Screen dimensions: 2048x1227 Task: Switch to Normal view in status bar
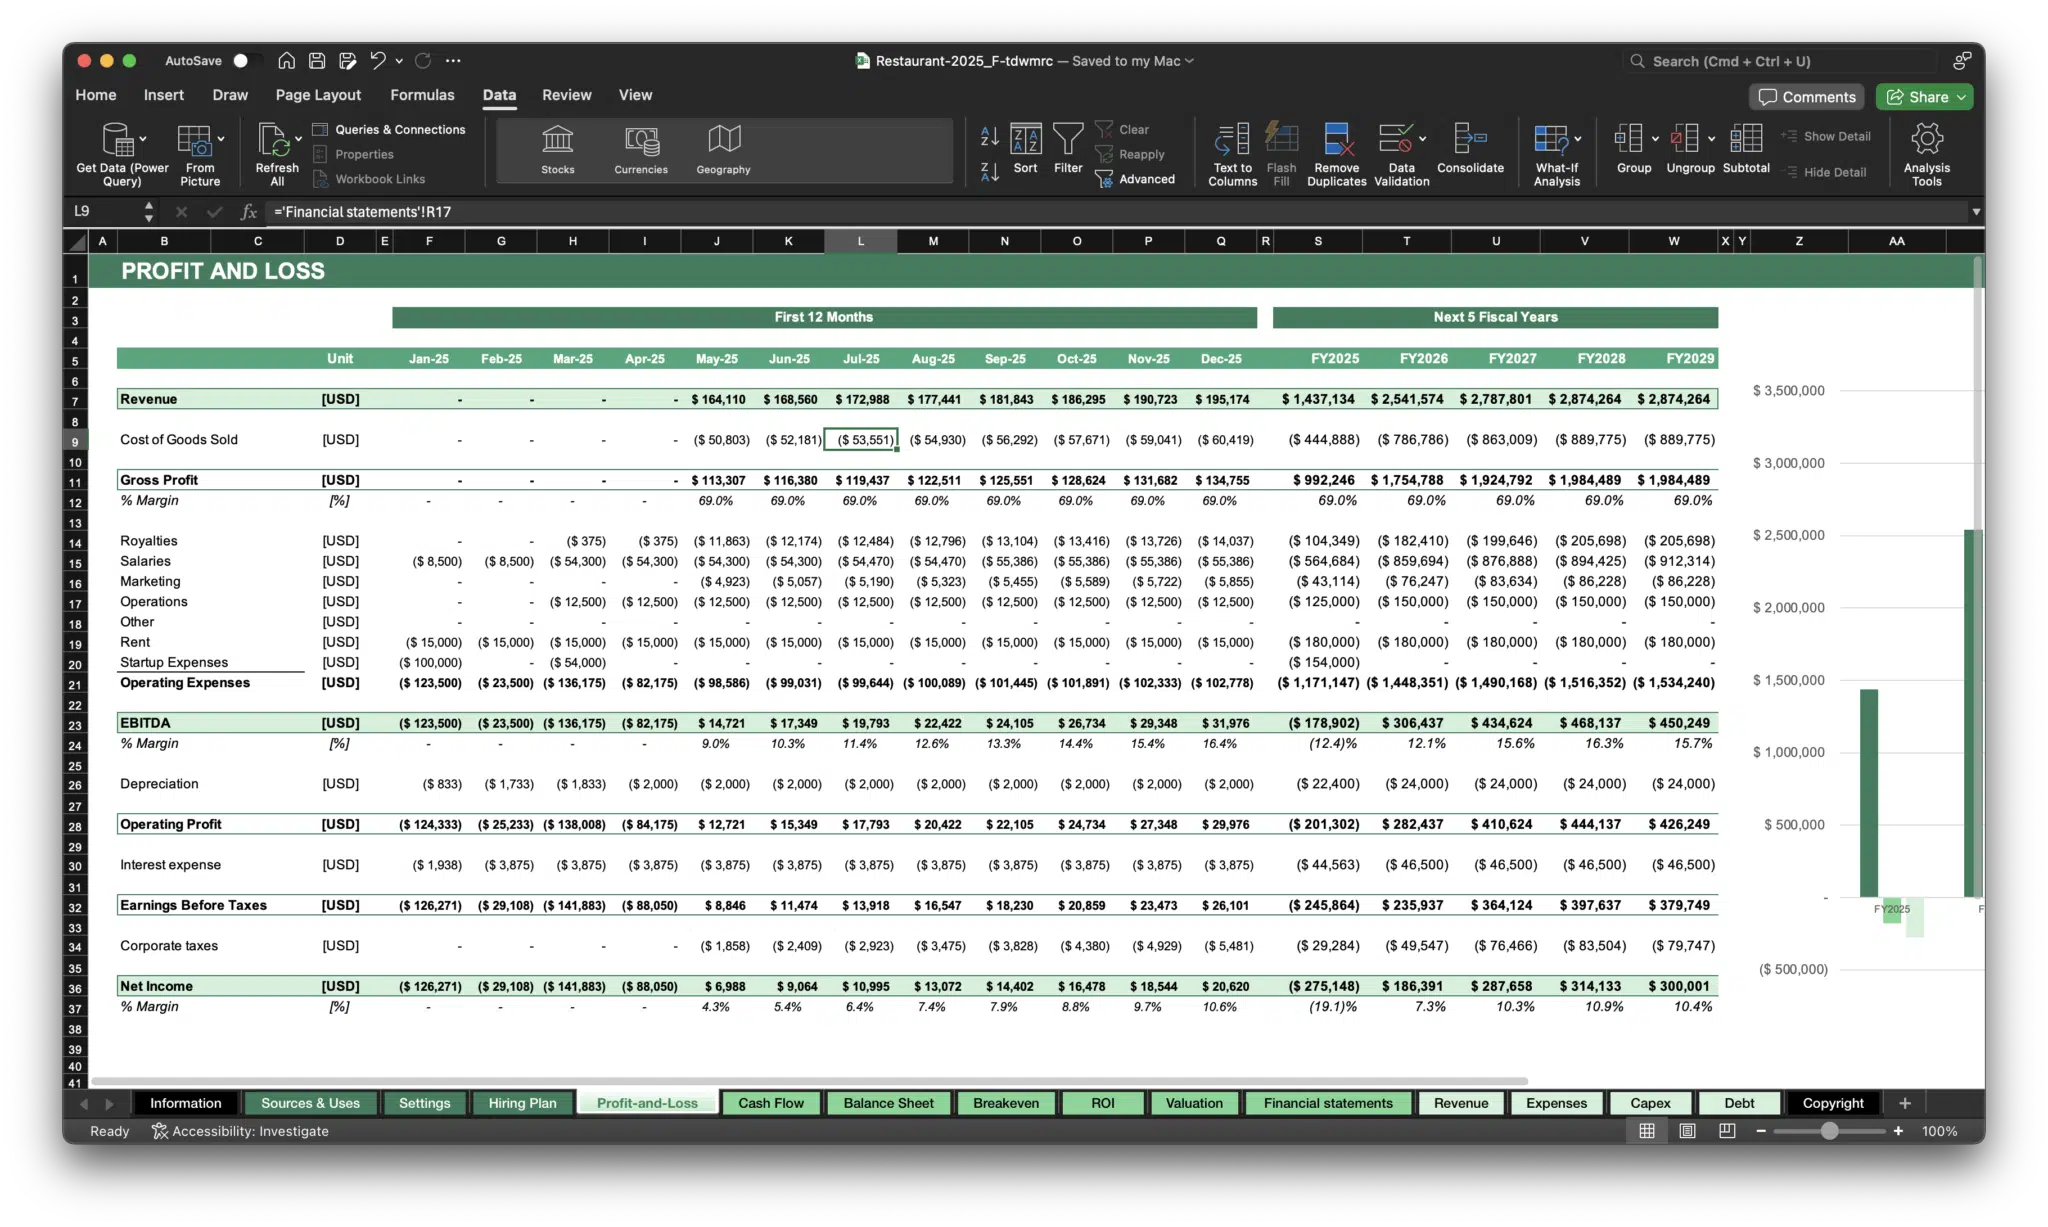[x=1646, y=1131]
